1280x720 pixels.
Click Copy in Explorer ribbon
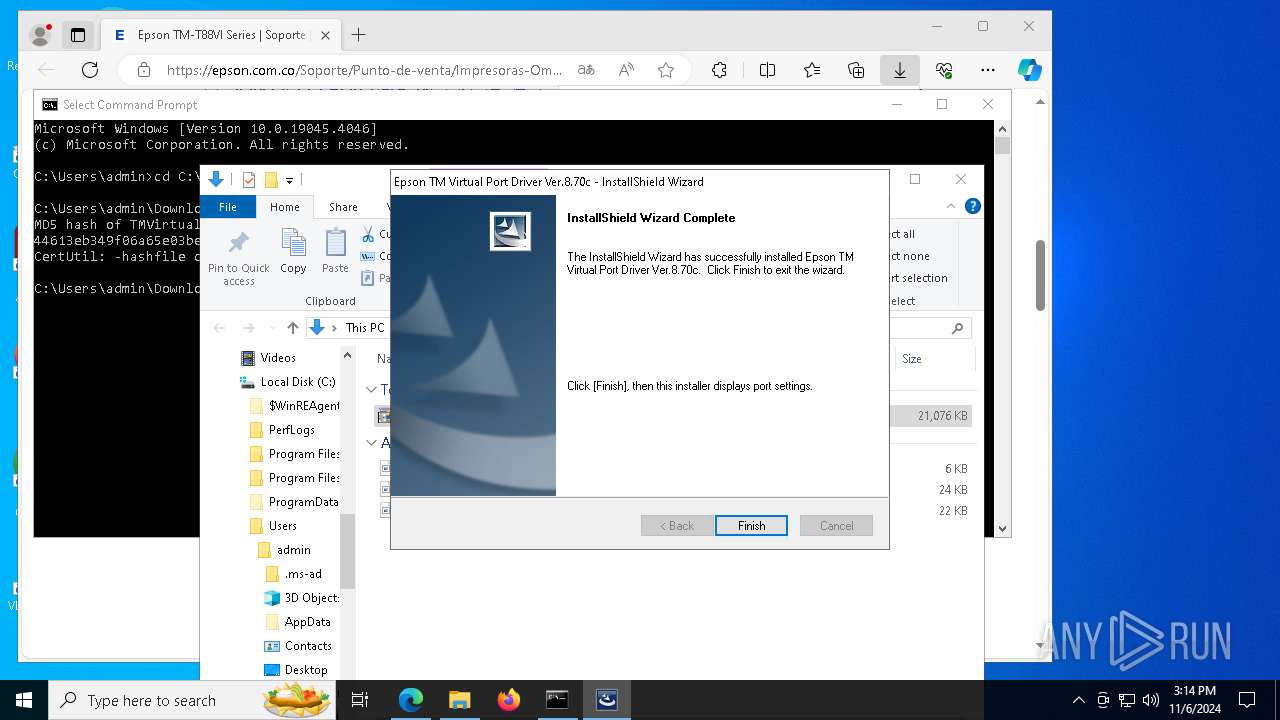pyautogui.click(x=293, y=251)
